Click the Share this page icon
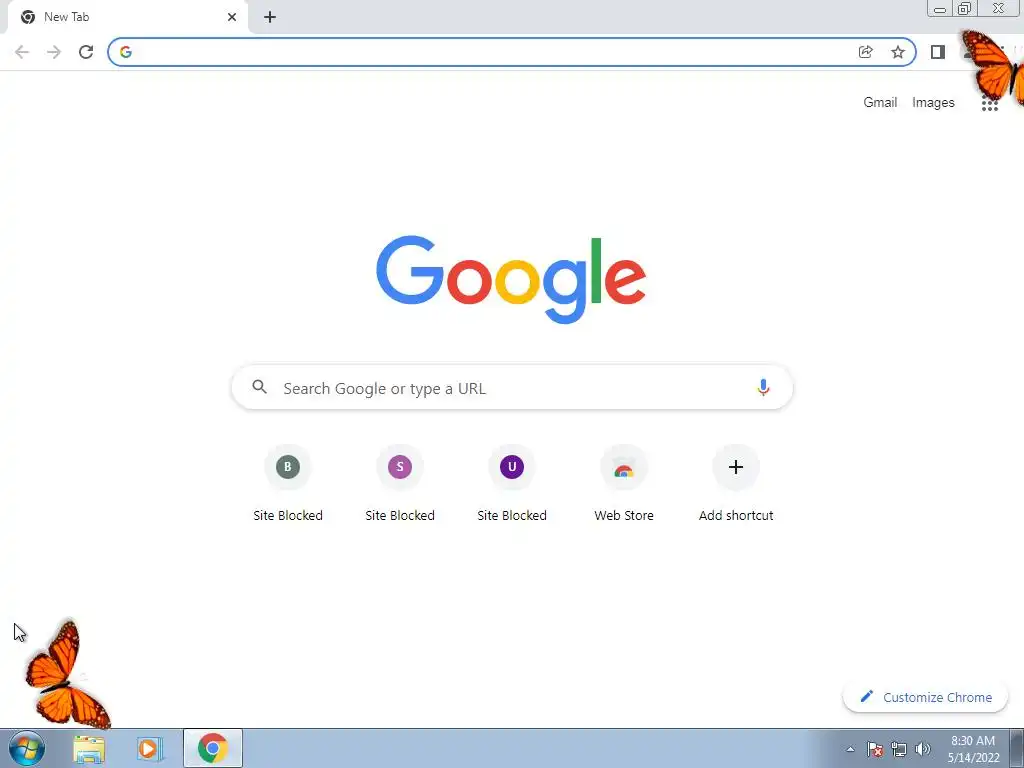 (x=865, y=52)
